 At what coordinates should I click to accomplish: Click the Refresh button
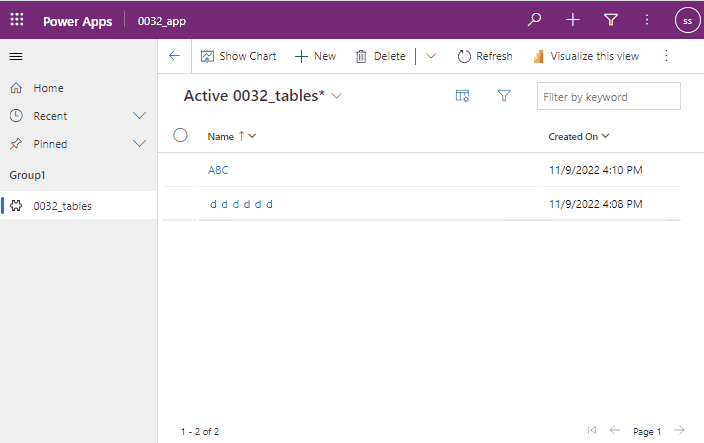[x=485, y=56]
